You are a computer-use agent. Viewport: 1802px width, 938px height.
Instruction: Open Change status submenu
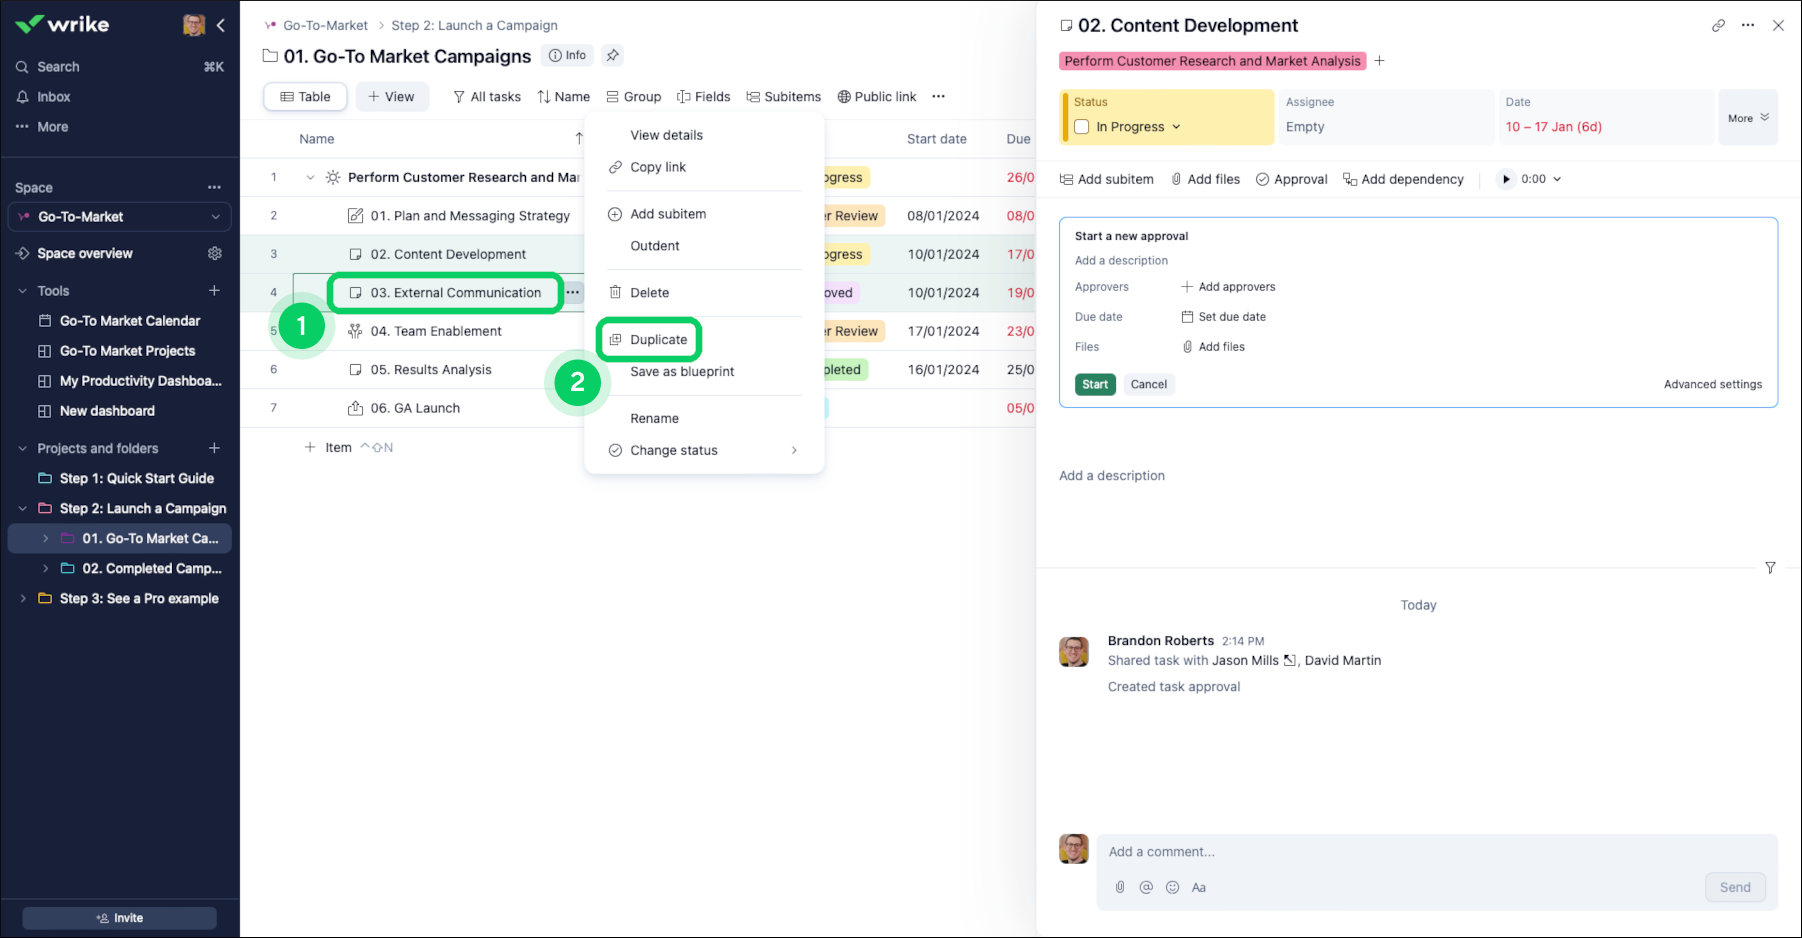point(672,450)
